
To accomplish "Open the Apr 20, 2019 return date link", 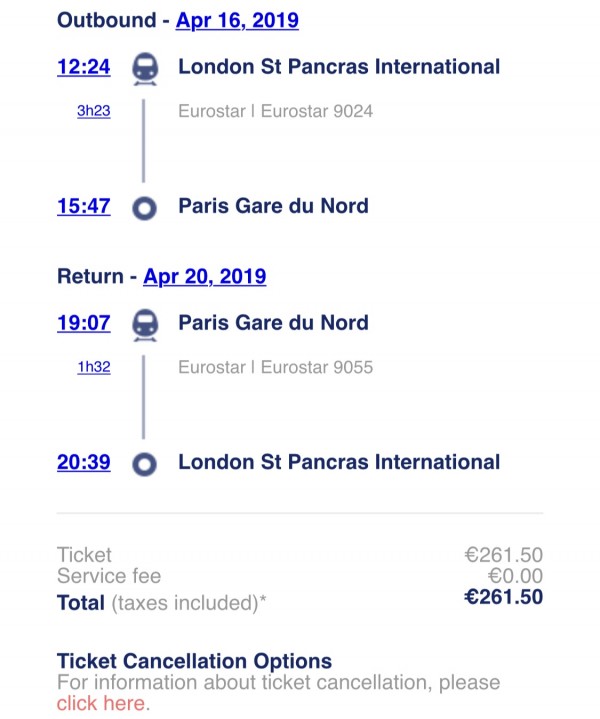I will point(205,277).
